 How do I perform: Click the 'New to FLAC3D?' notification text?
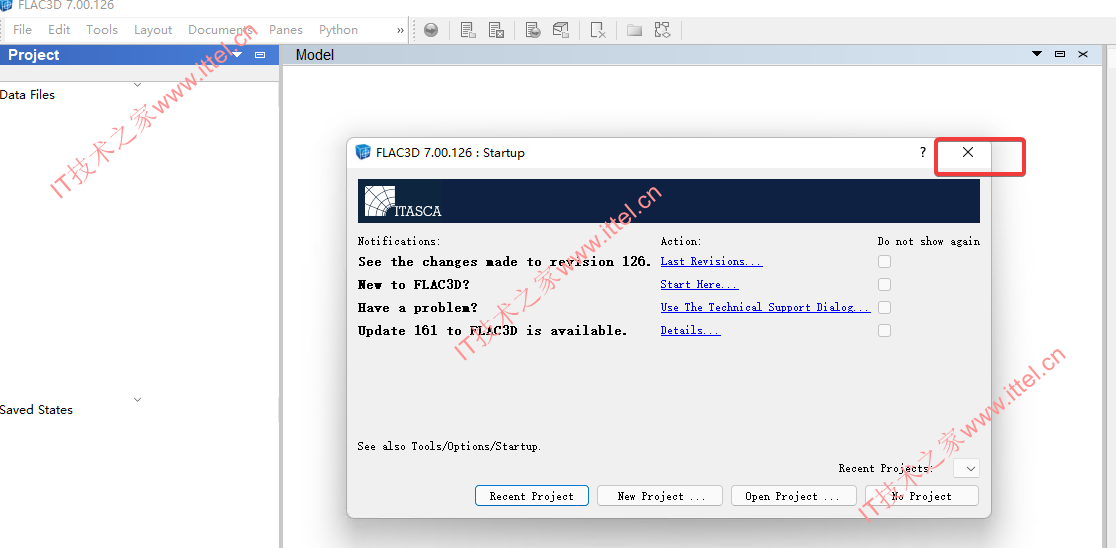(414, 285)
